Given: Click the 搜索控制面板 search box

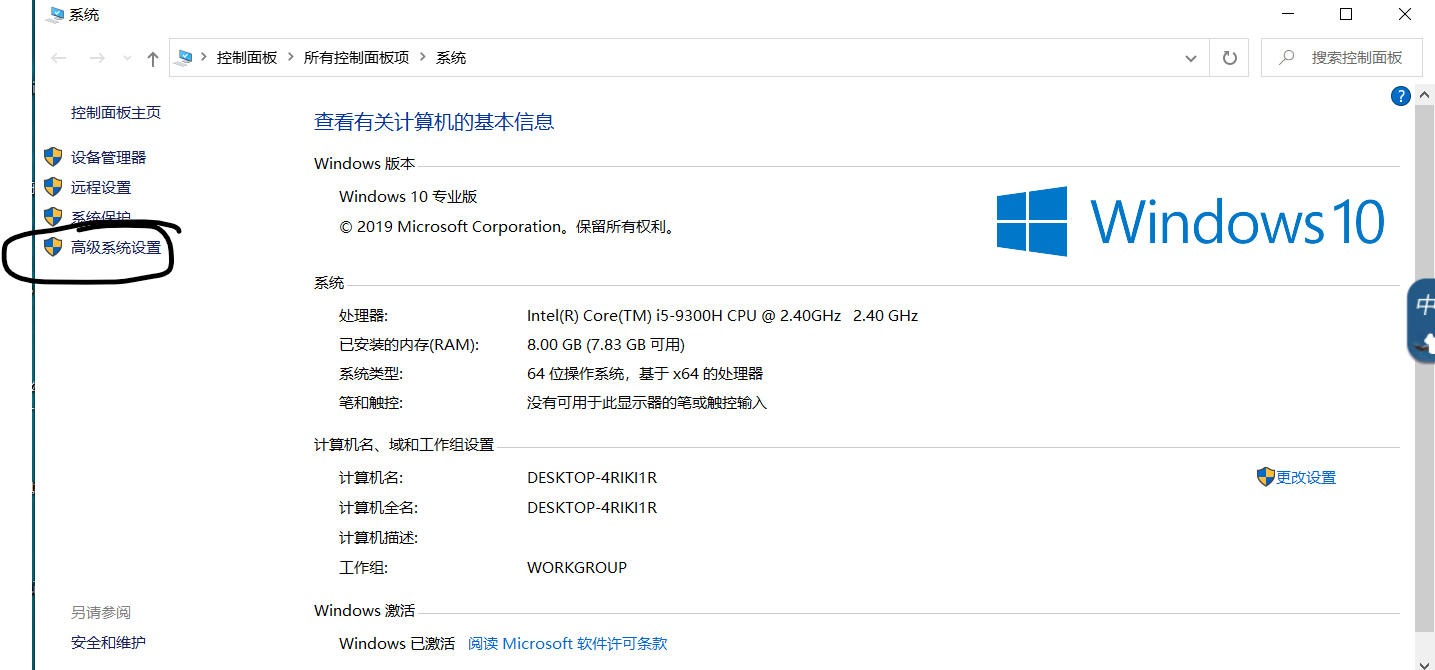Looking at the screenshot, I should click(x=1342, y=58).
